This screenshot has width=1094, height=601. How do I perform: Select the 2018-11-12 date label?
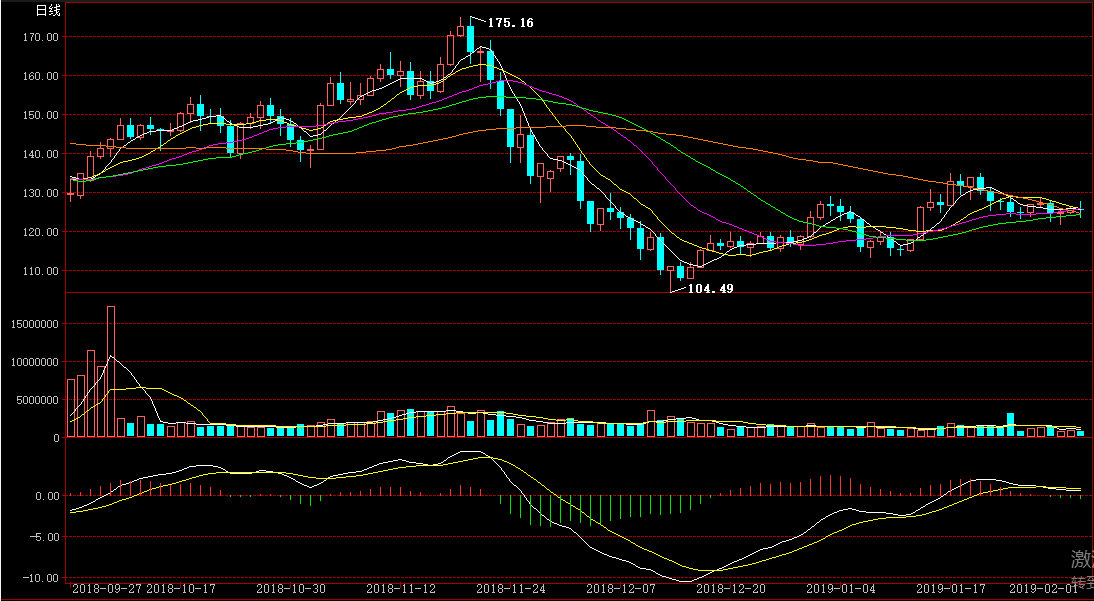pos(400,589)
